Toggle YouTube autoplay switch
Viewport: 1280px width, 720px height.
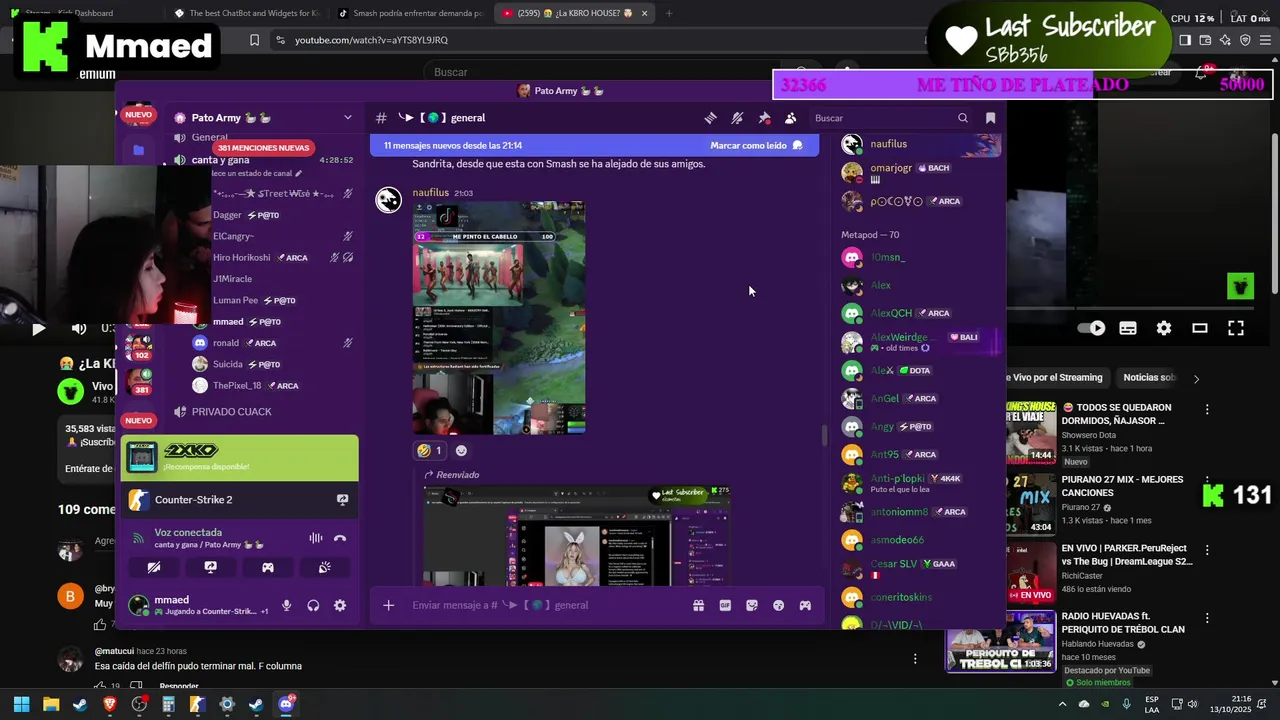pos(1091,328)
